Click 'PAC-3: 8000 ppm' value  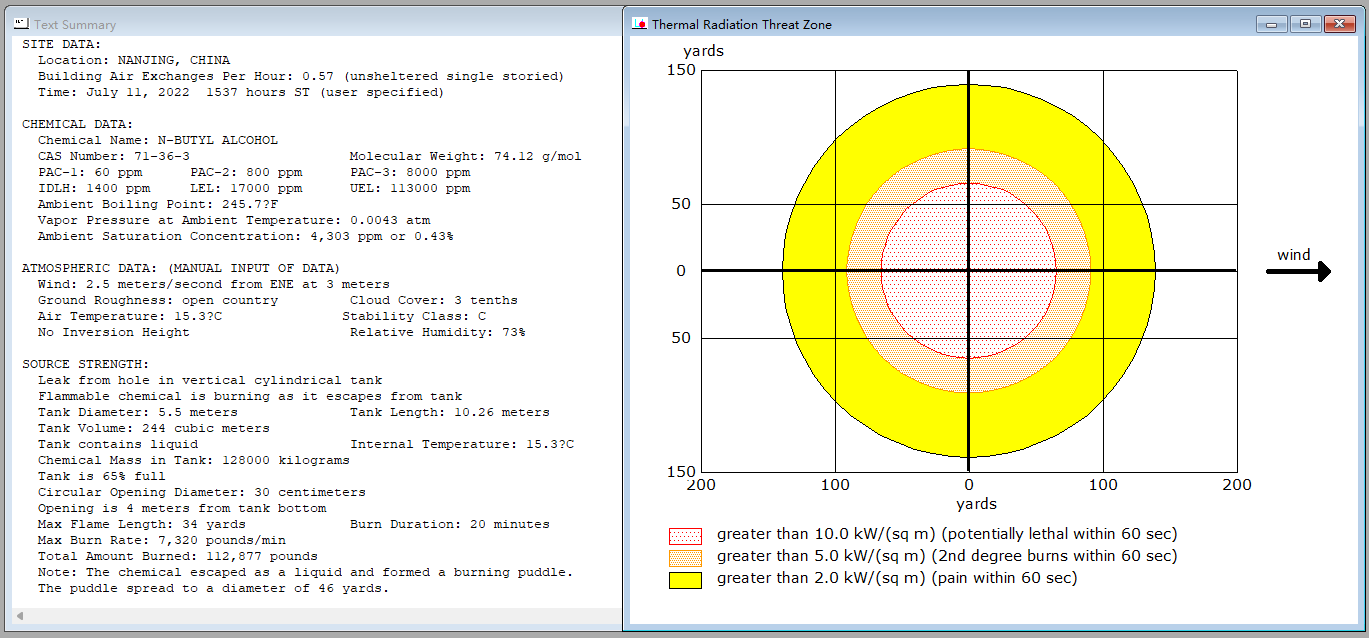pyautogui.click(x=410, y=172)
